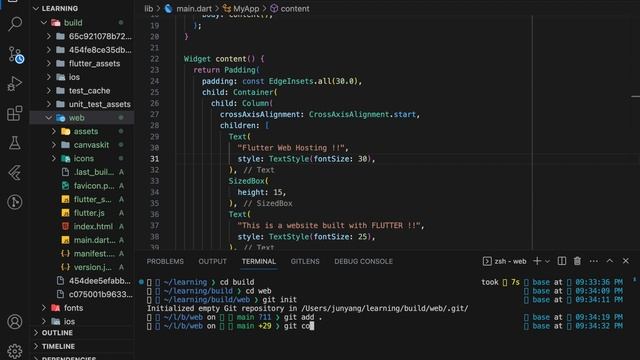640x360 pixels.
Task: Click main.dart in the breadcrumb
Action: [x=193, y=9]
